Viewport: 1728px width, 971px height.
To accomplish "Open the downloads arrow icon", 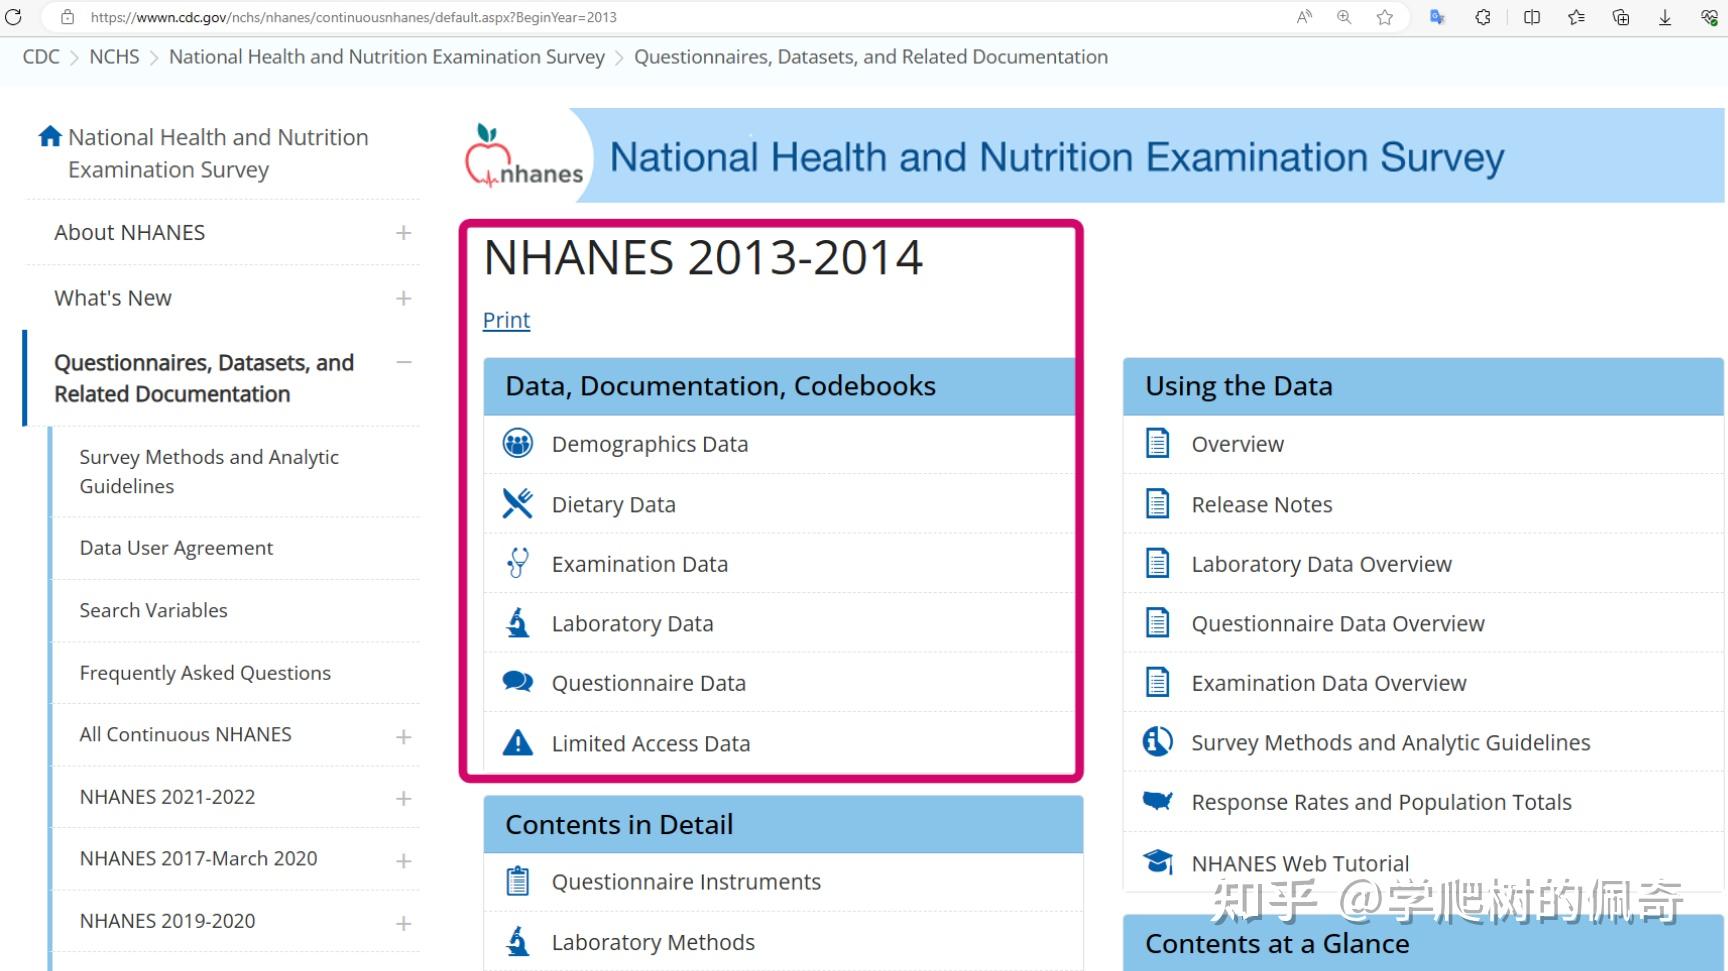I will [x=1665, y=17].
